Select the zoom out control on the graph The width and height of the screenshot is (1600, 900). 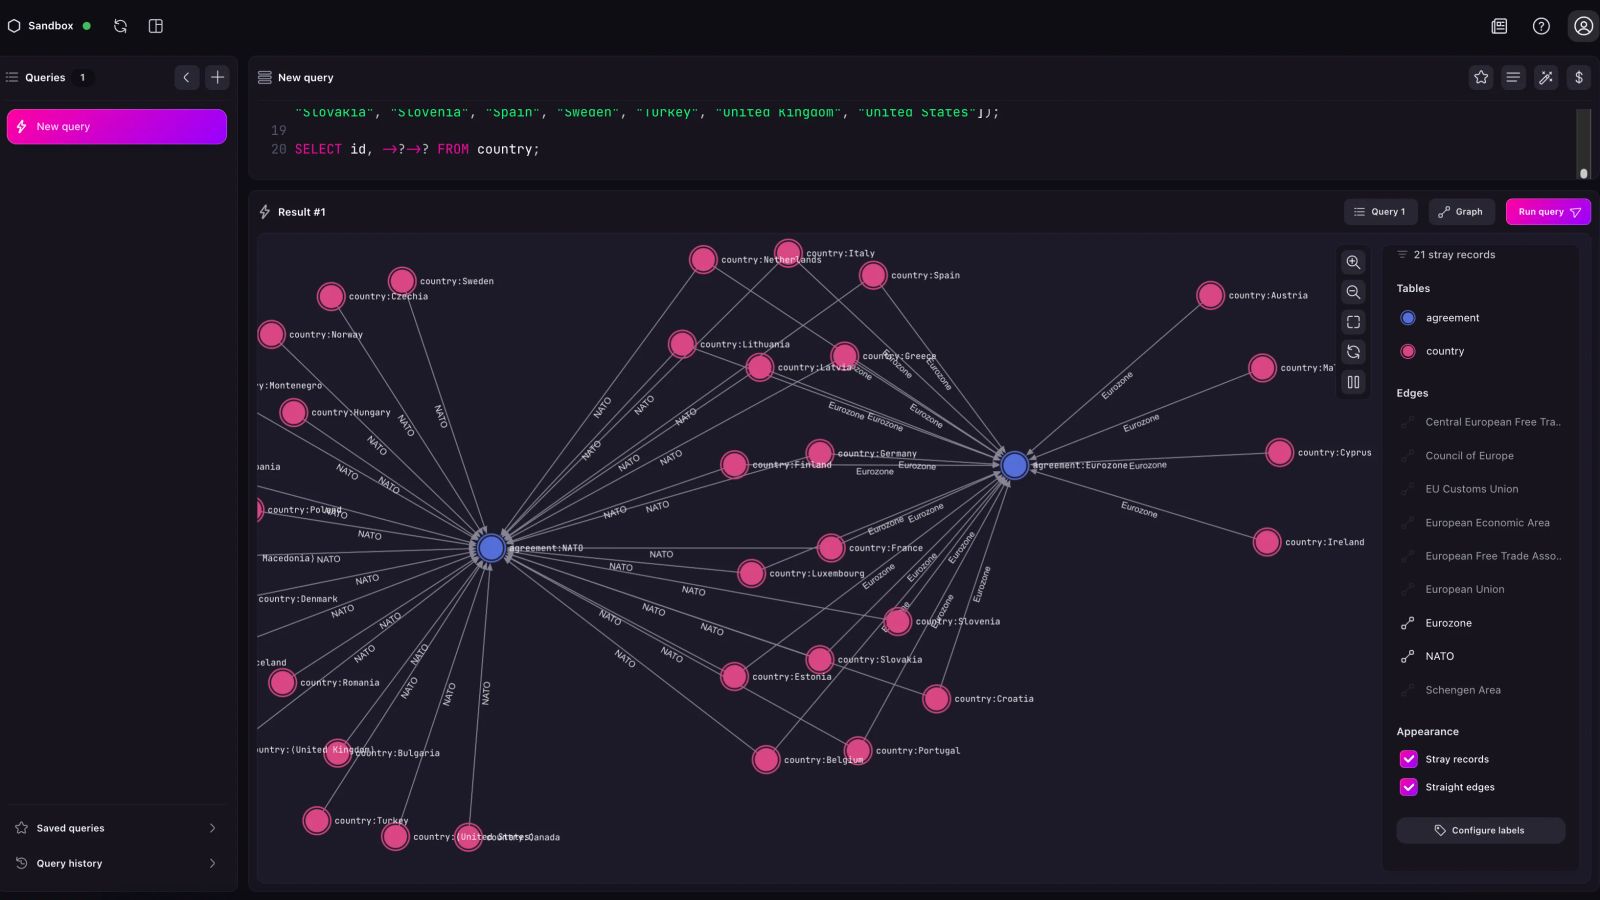(1353, 292)
